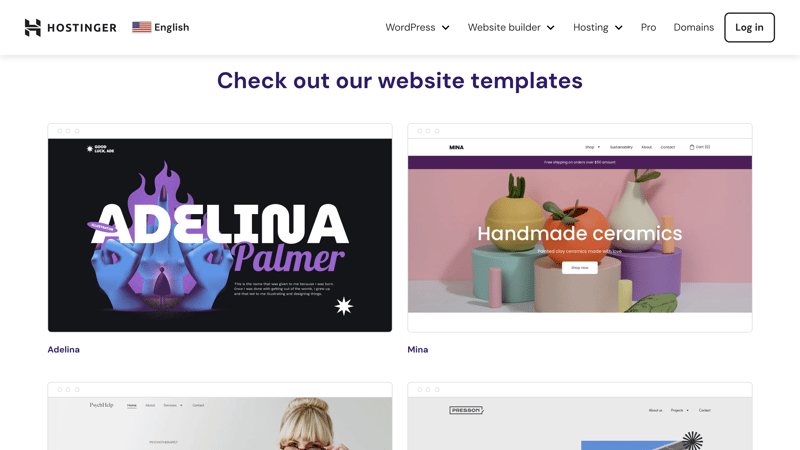The height and width of the screenshot is (450, 800).
Task: Open the Adelina Palmer template thumbnail
Action: (220, 228)
